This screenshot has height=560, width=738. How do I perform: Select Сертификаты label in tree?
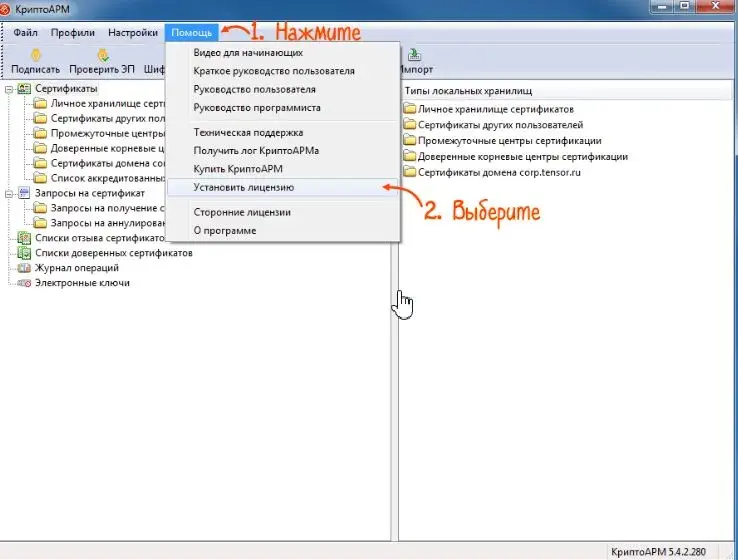pyautogui.click(x=66, y=88)
